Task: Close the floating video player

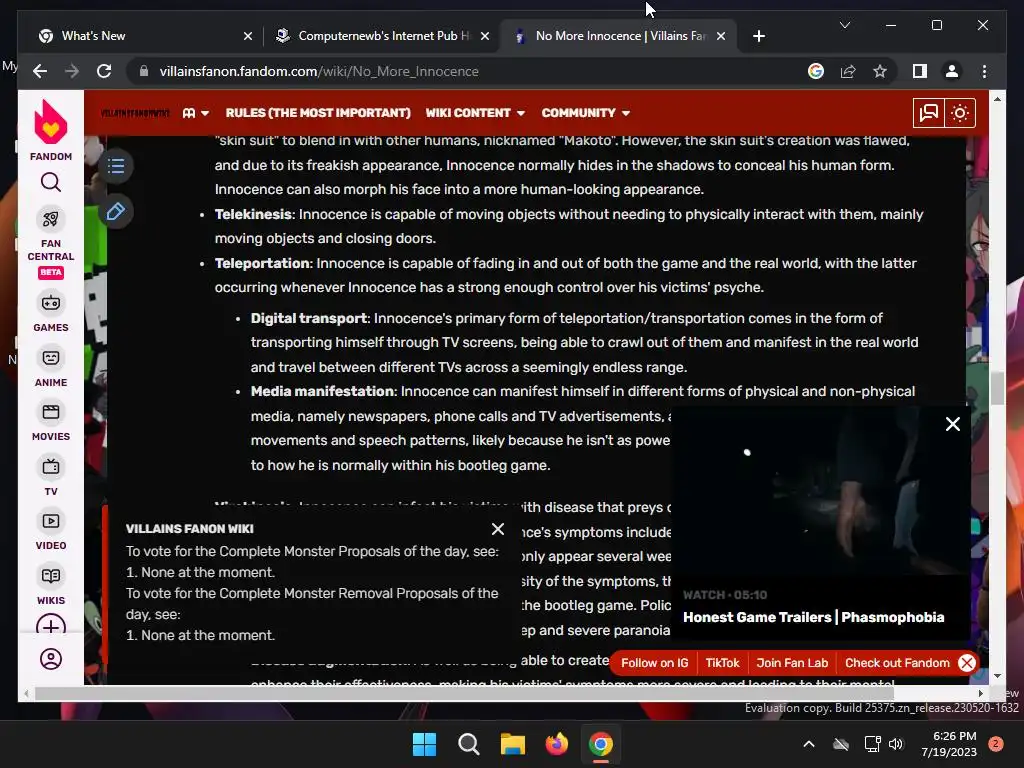Action: point(953,424)
